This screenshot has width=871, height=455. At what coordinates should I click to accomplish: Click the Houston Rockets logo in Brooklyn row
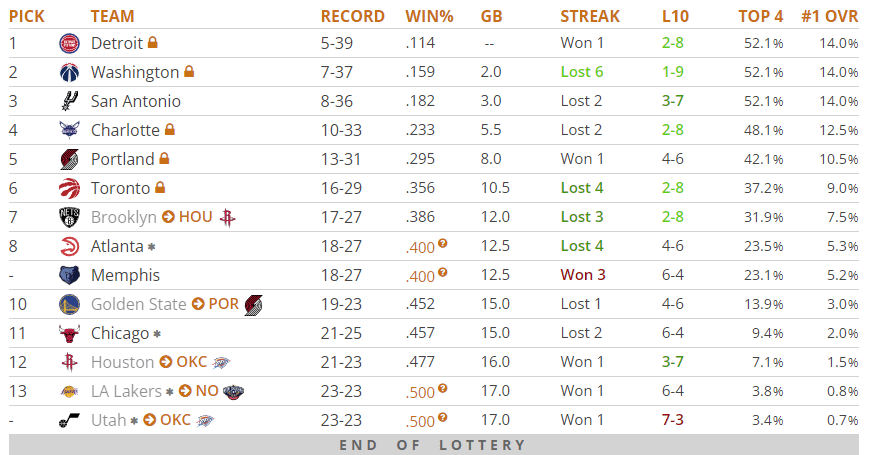(227, 217)
